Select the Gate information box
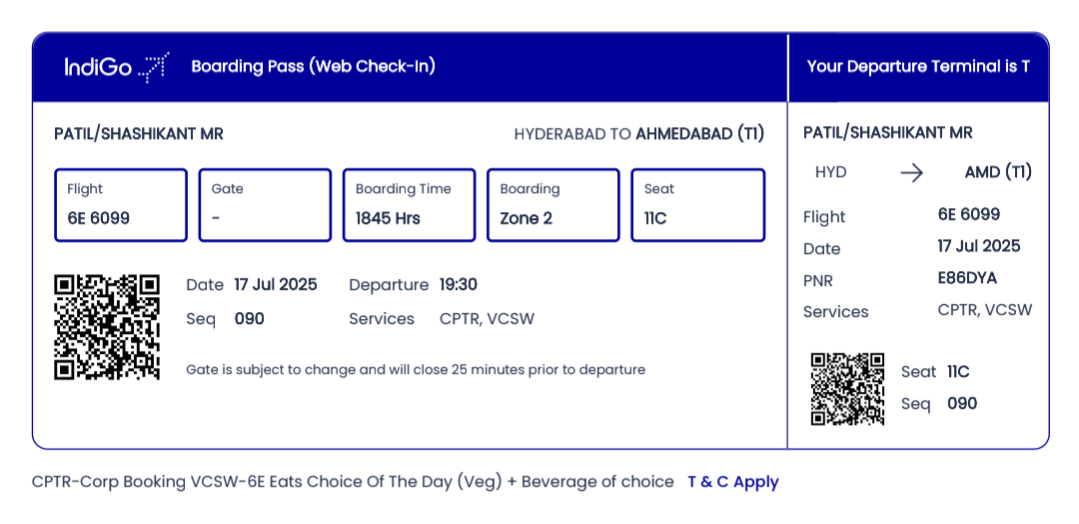 click(265, 205)
